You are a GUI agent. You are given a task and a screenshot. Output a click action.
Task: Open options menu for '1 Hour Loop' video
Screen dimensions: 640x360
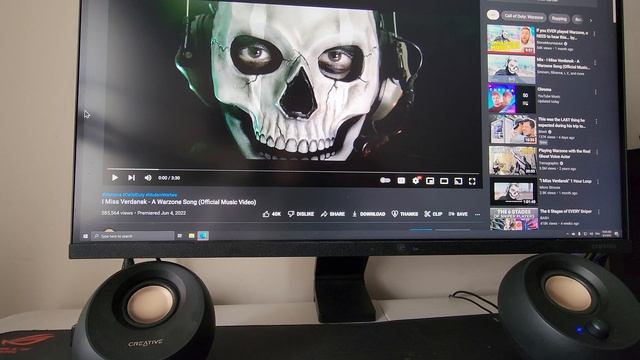tap(598, 182)
